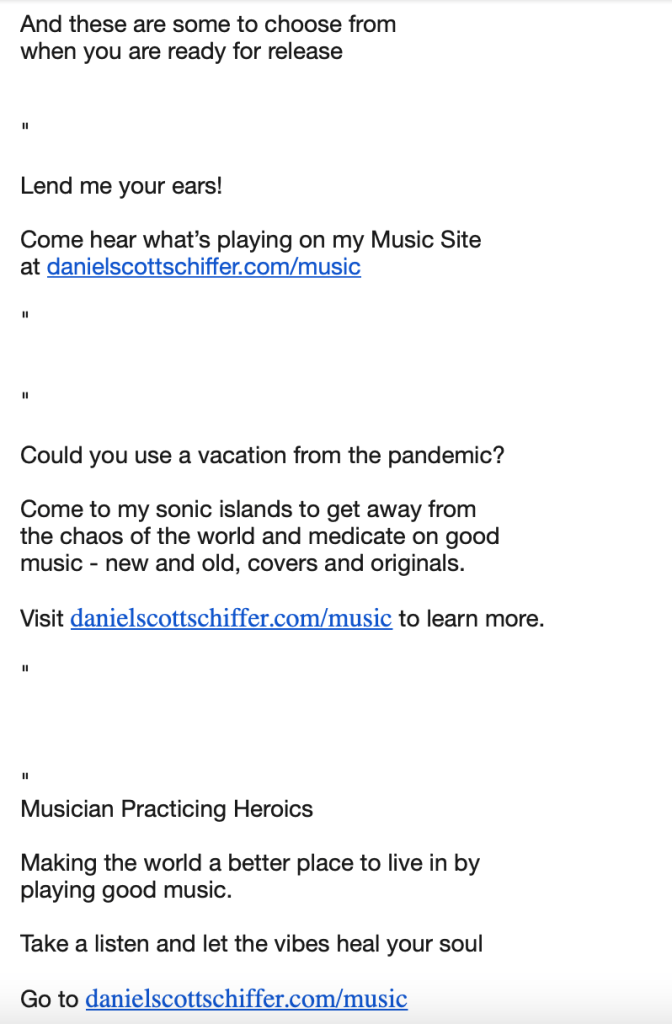The height and width of the screenshot is (1024, 672).
Task: Follow the music link after 'Go to'
Action: [x=246, y=998]
